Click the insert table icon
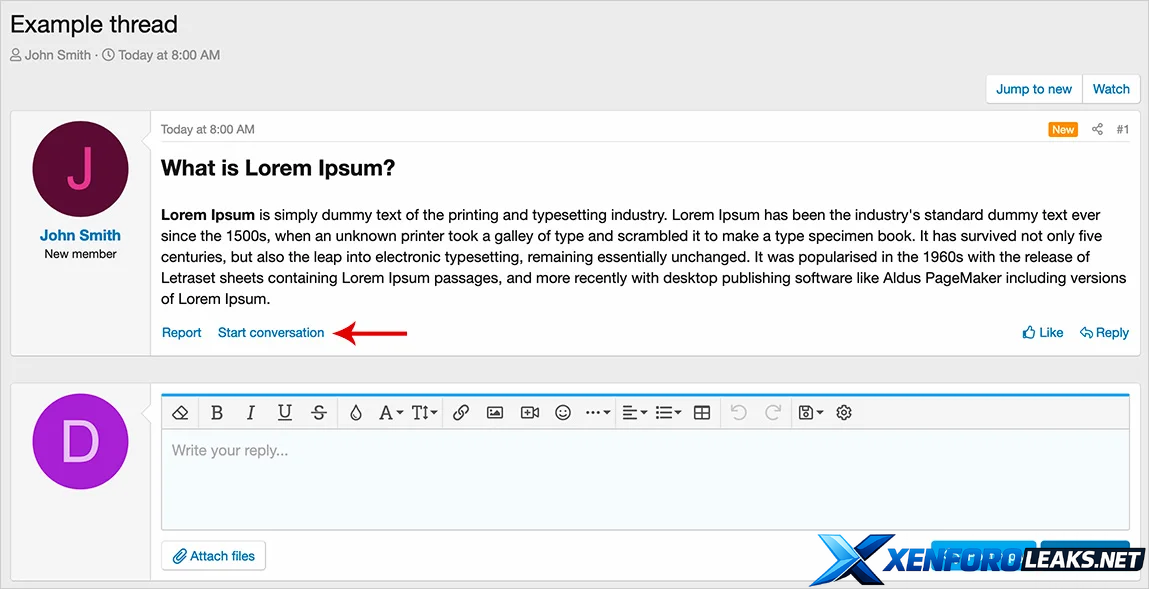 702,412
